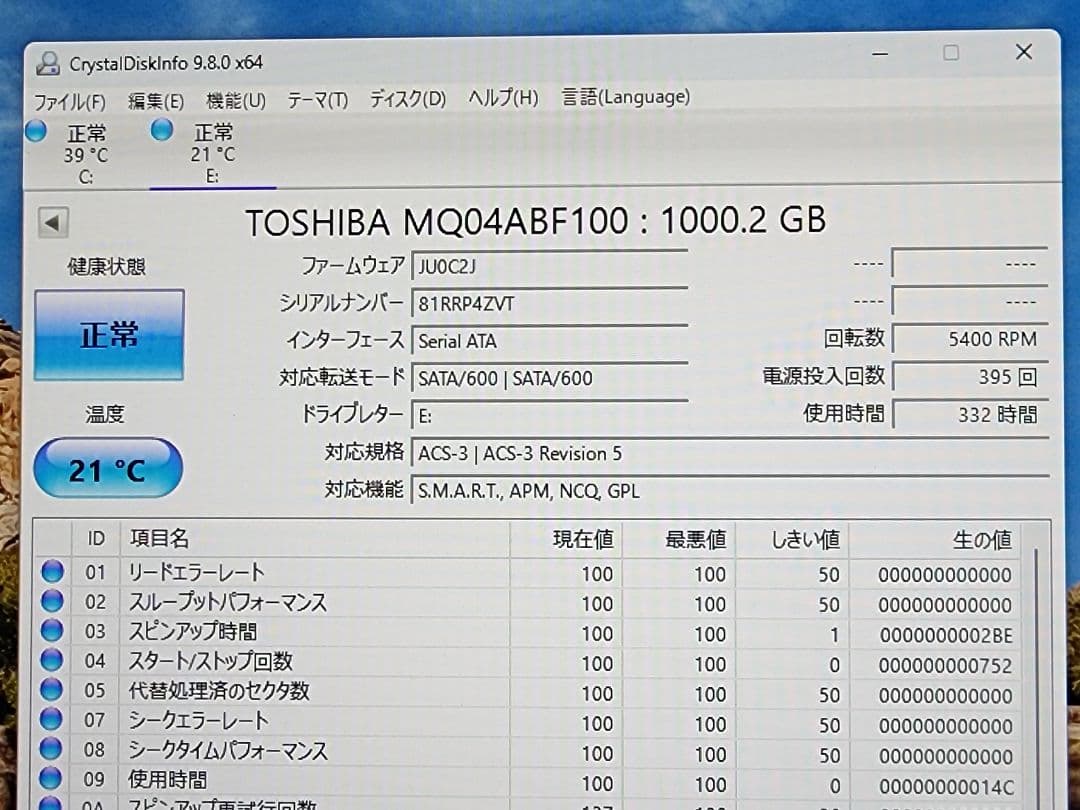Viewport: 1080px width, 810px height.
Task: Click rotation rate field 5400 RPM
Action: click(970, 338)
